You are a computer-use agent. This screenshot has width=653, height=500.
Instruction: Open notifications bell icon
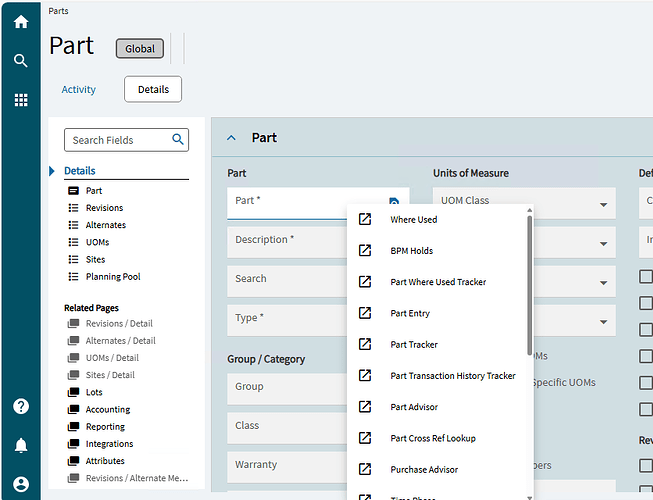21,445
